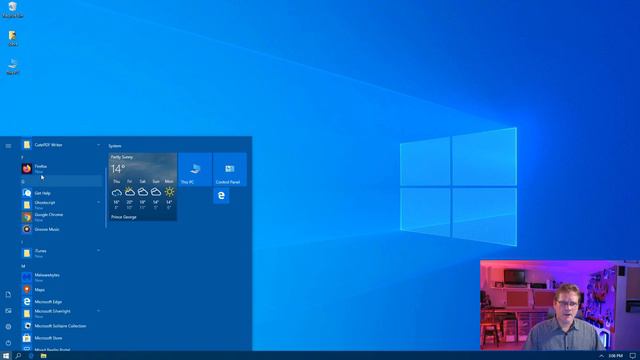The image size is (640, 360).
Task: Open Settings gear in Start sidebar
Action: (x=8, y=327)
